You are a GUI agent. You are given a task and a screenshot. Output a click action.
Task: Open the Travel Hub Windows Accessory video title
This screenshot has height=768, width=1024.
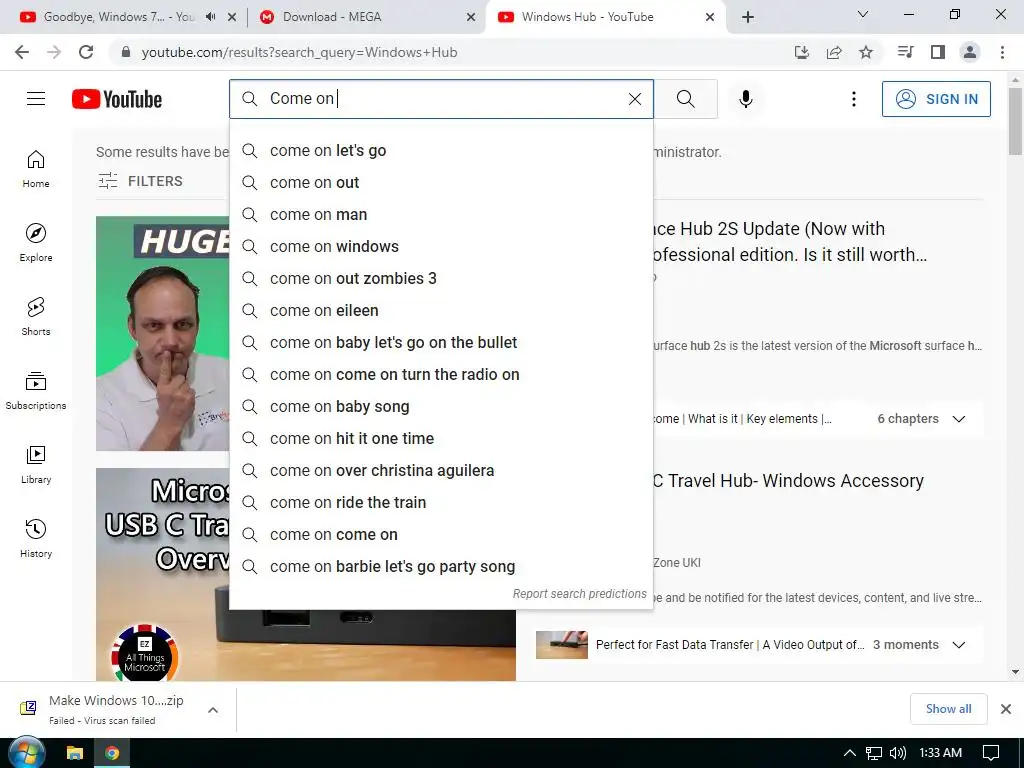pyautogui.click(x=788, y=481)
